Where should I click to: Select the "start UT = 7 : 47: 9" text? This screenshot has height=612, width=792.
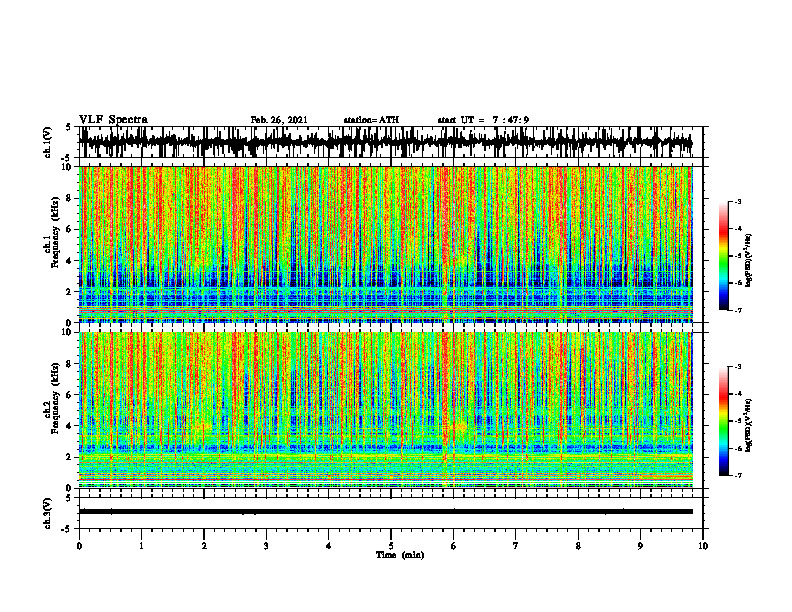pos(483,120)
